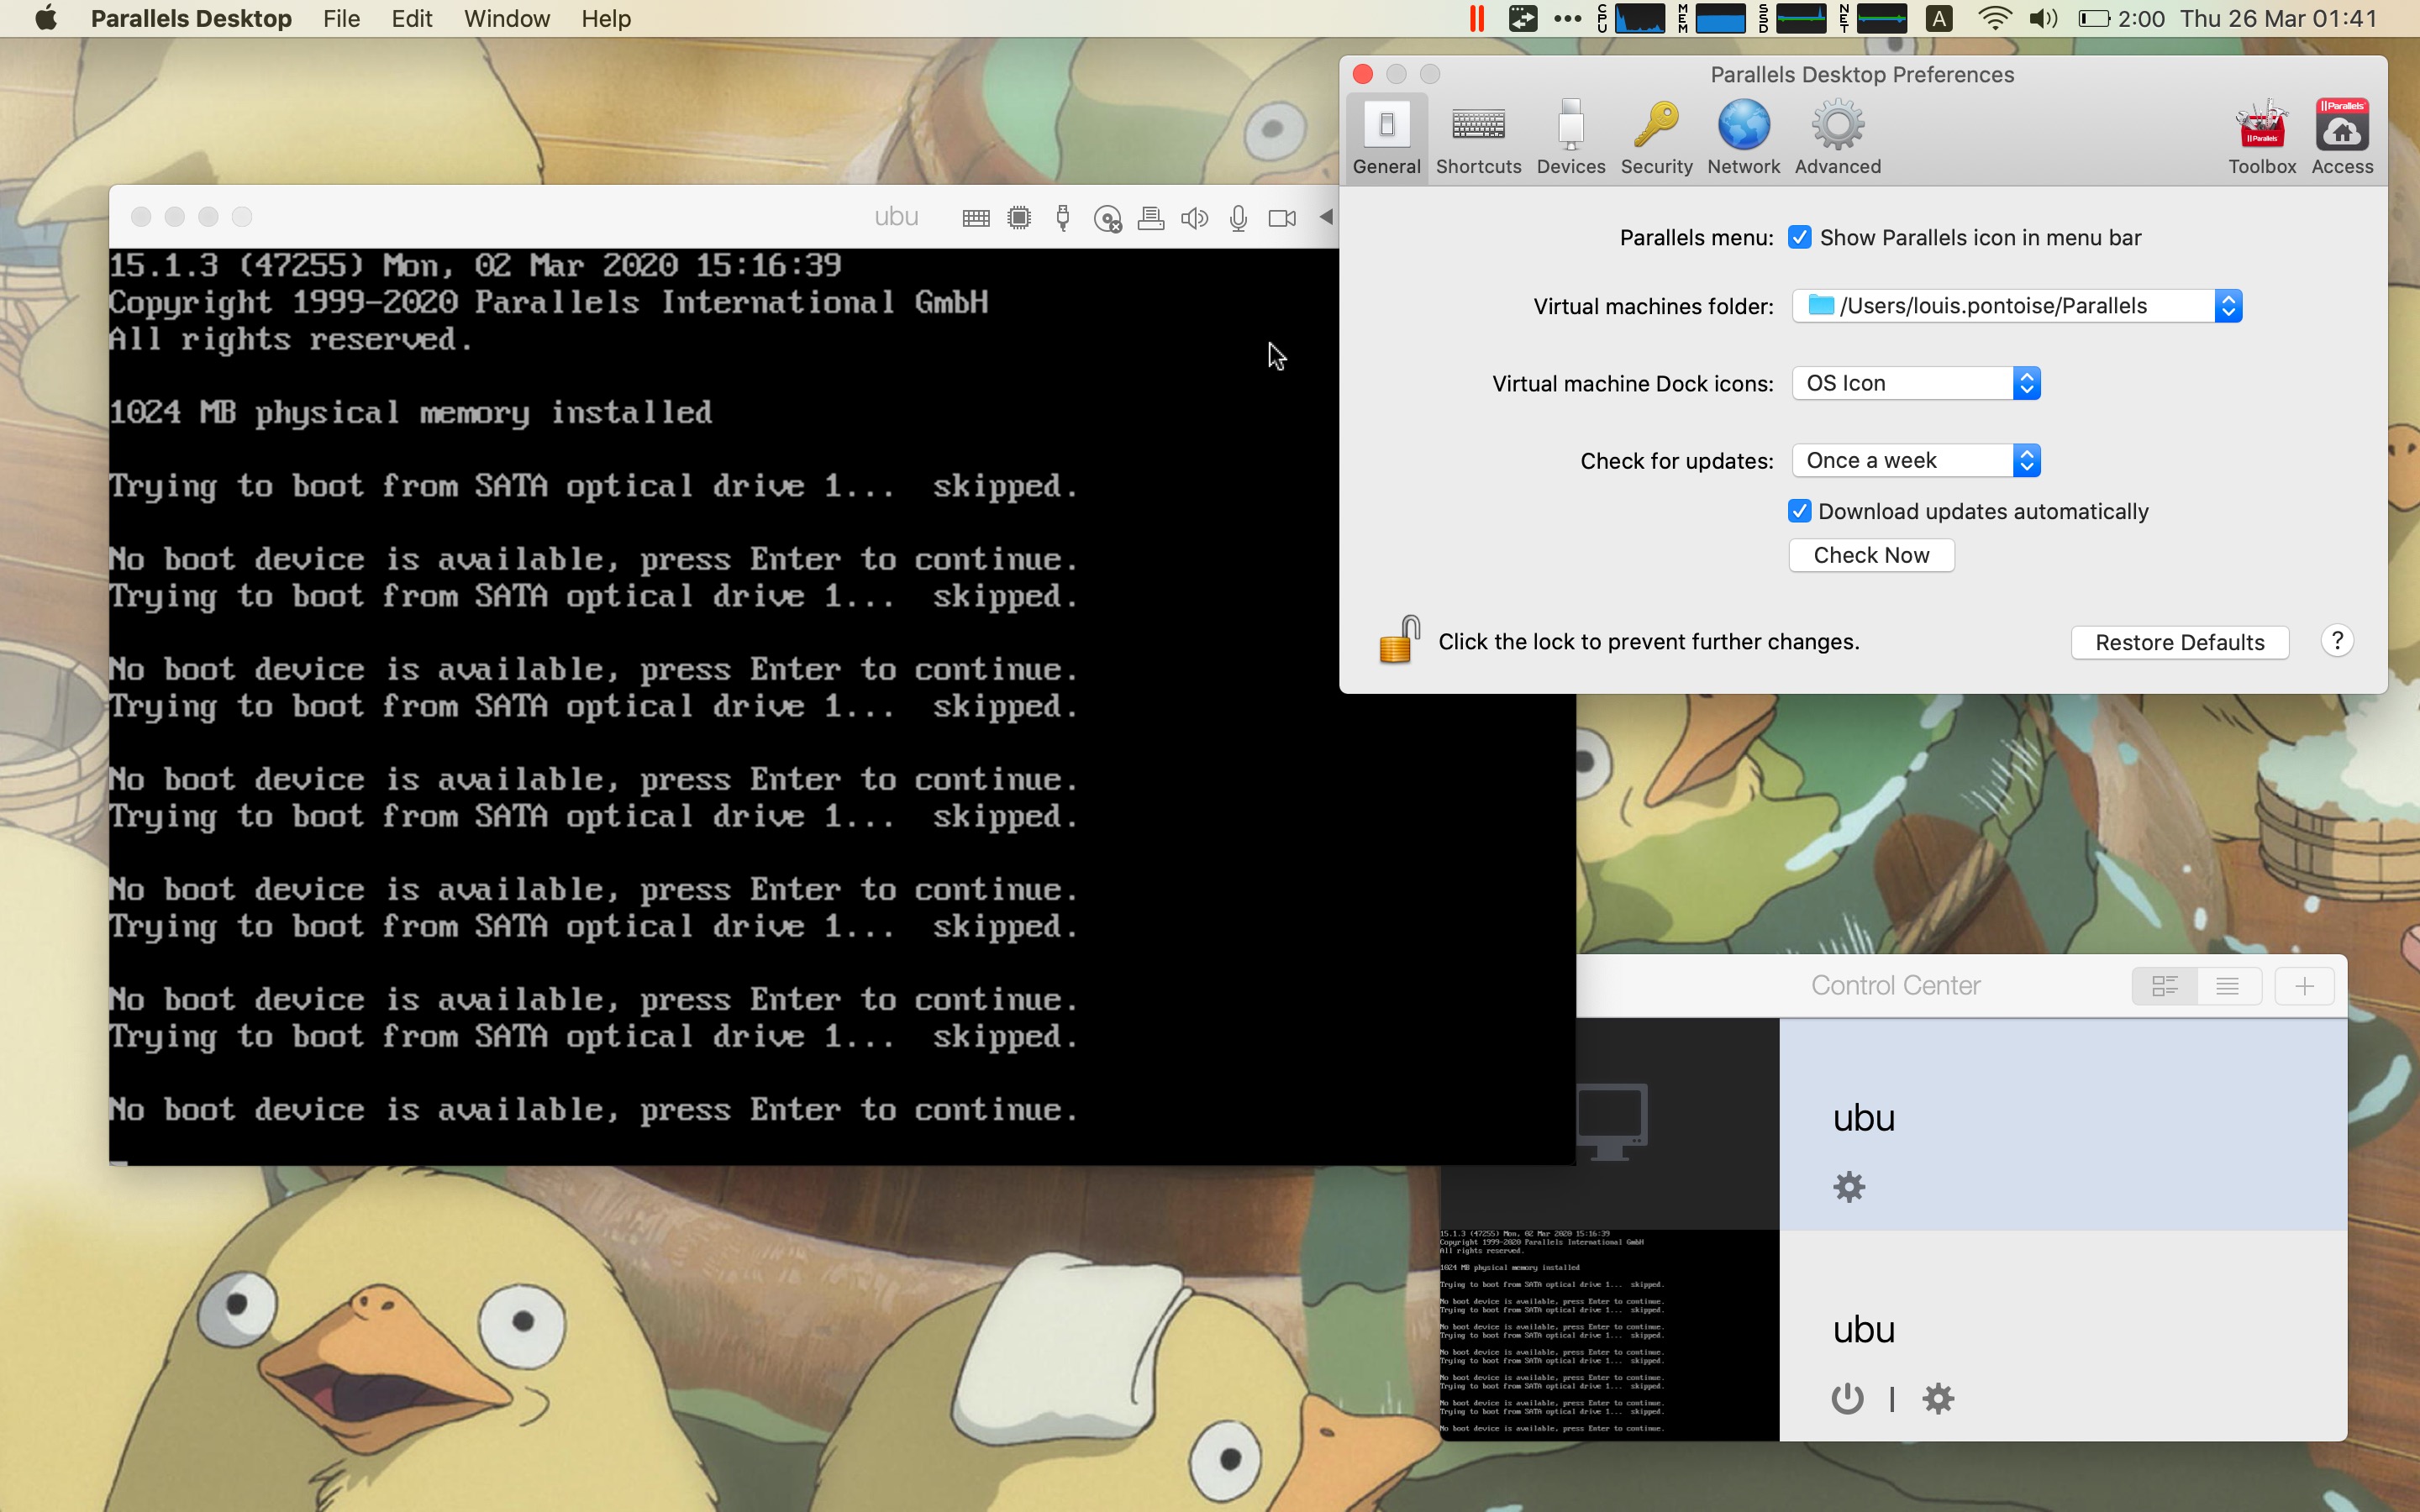Click camera icon in ubu VM toolbar
Screen dimensions: 2420x1512
point(1282,218)
